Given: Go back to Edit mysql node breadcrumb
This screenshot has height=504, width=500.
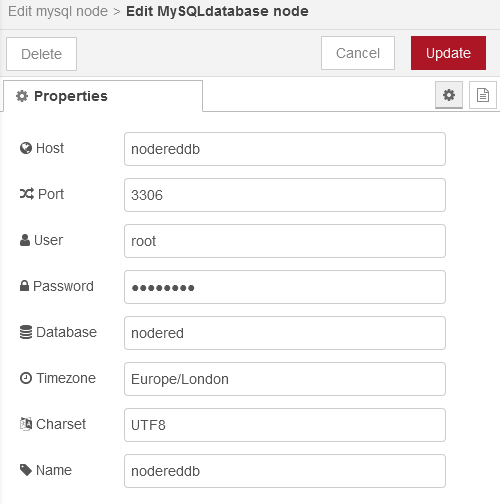Looking at the screenshot, I should click(58, 11).
